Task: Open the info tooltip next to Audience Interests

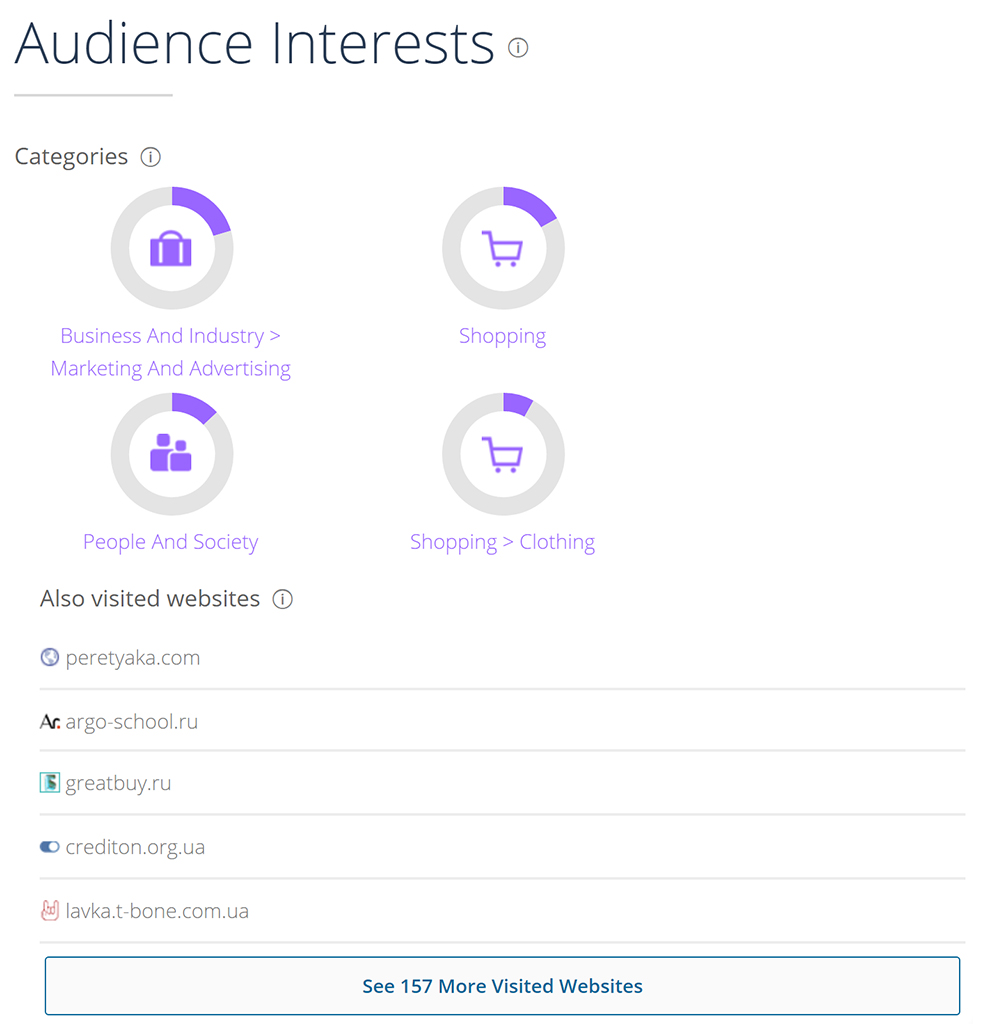Action: pyautogui.click(x=517, y=47)
